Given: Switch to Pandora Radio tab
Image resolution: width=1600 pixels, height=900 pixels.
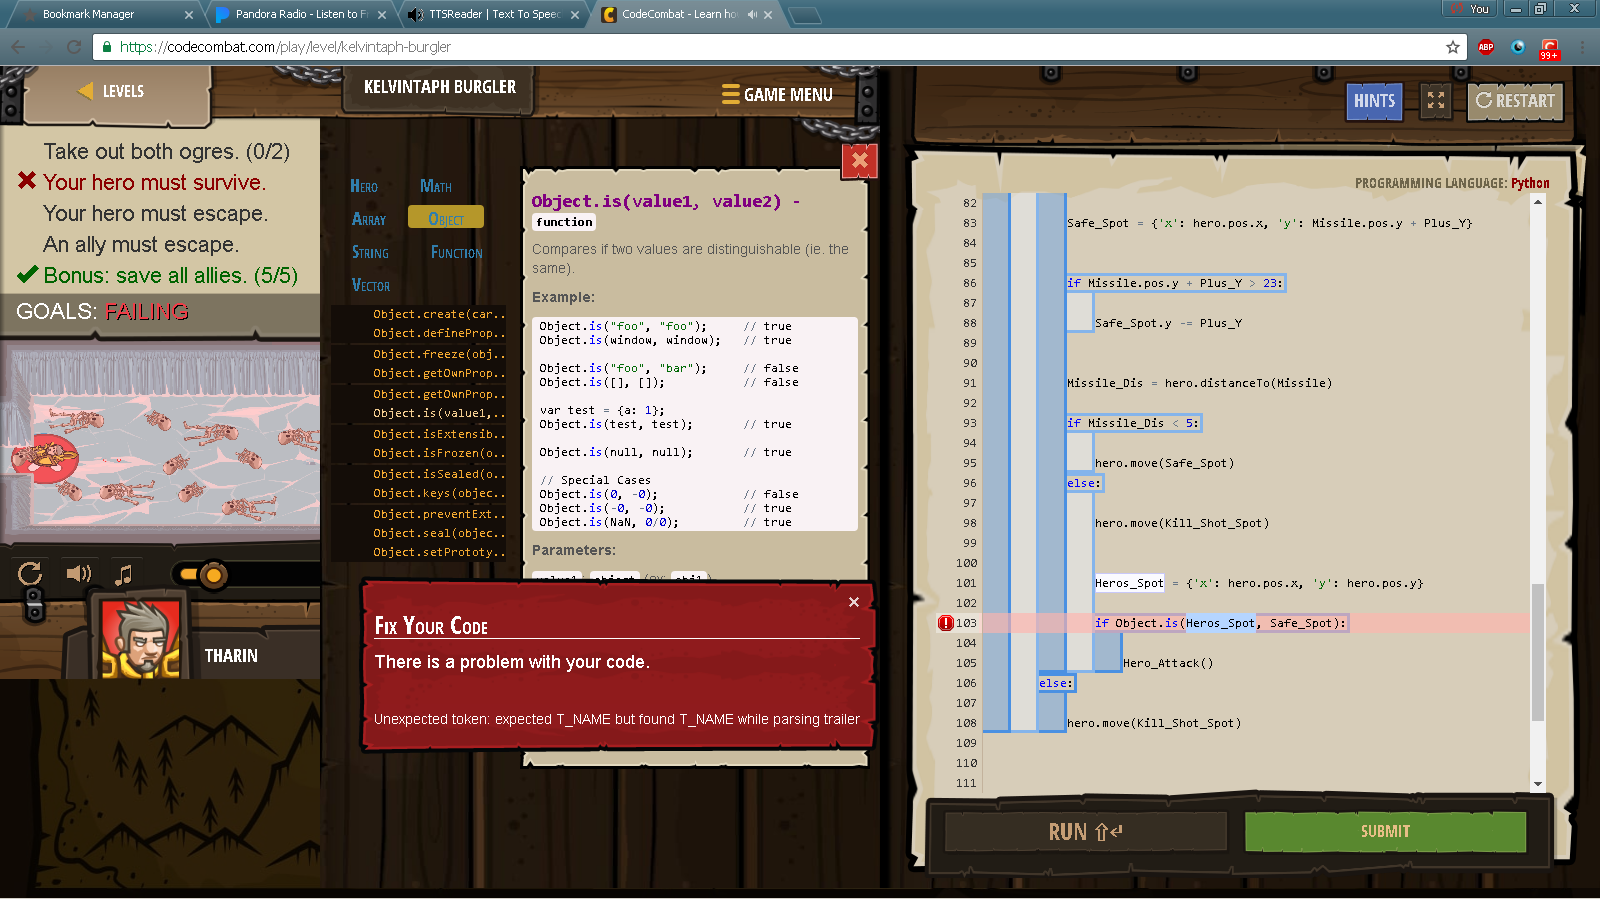Looking at the screenshot, I should coord(301,14).
